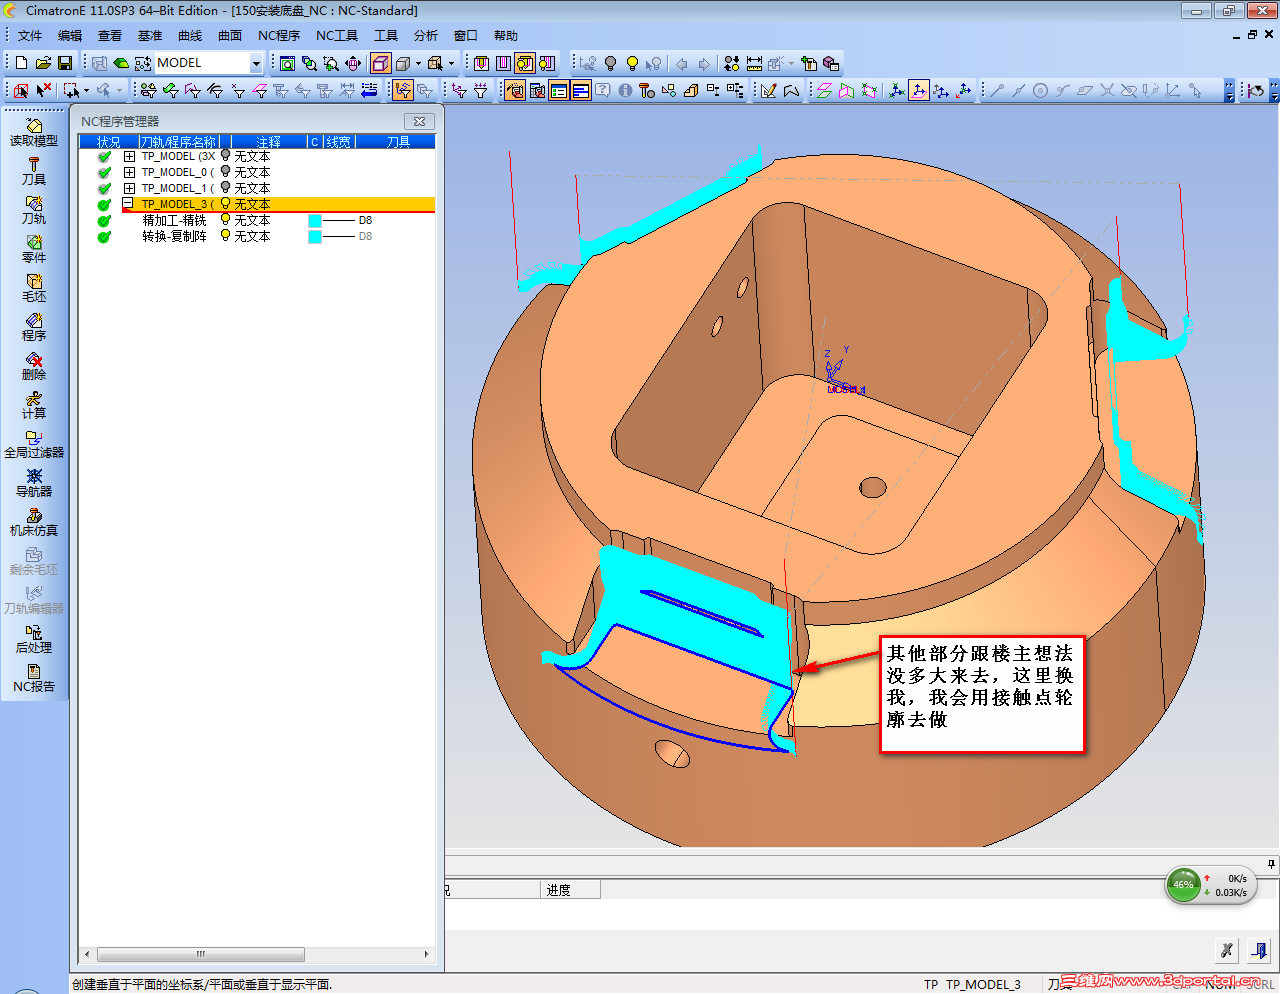Open the 读取模型 (load model) sidebar tool
Image resolution: width=1280 pixels, height=994 pixels.
(34, 133)
